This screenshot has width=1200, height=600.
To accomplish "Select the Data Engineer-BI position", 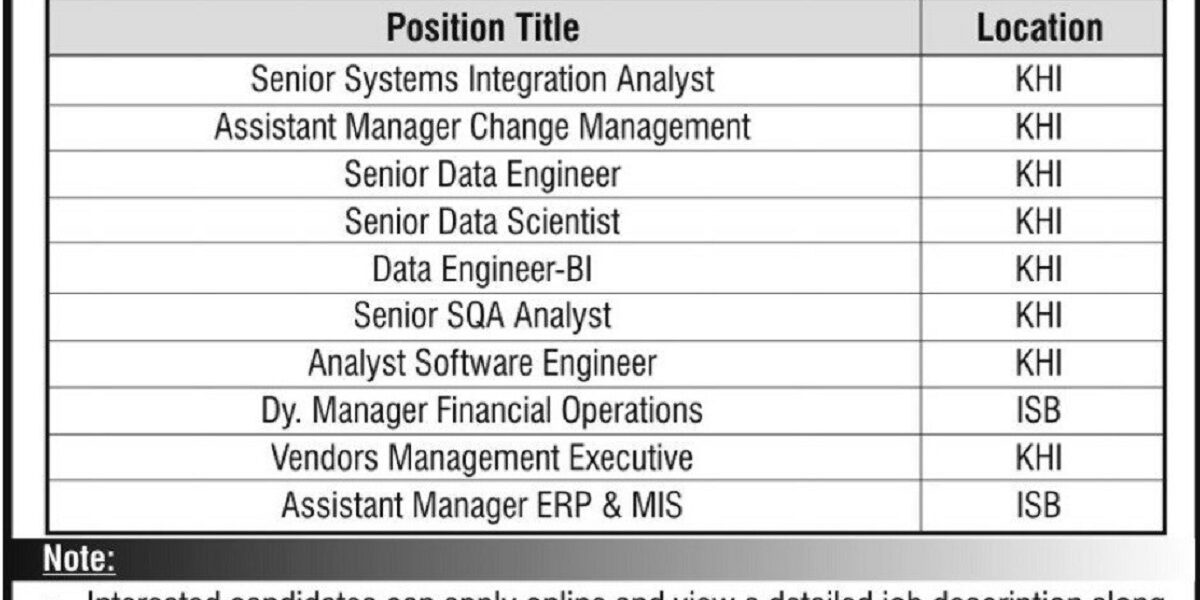I will point(482,268).
